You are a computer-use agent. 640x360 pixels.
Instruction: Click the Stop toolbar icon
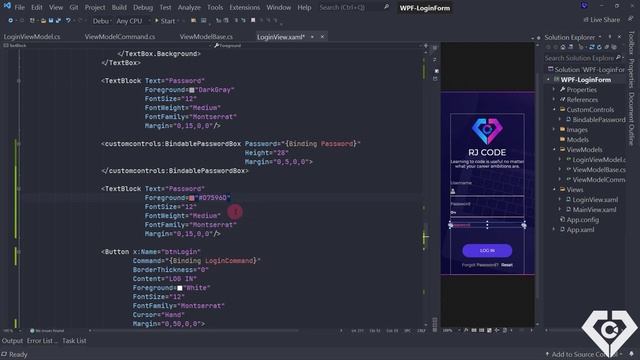[253, 20]
